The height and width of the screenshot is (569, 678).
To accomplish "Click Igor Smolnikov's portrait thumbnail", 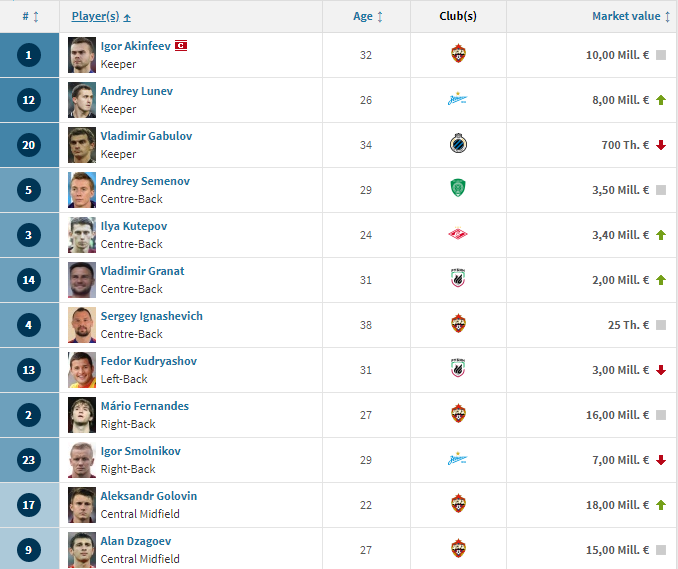I will tap(82, 460).
